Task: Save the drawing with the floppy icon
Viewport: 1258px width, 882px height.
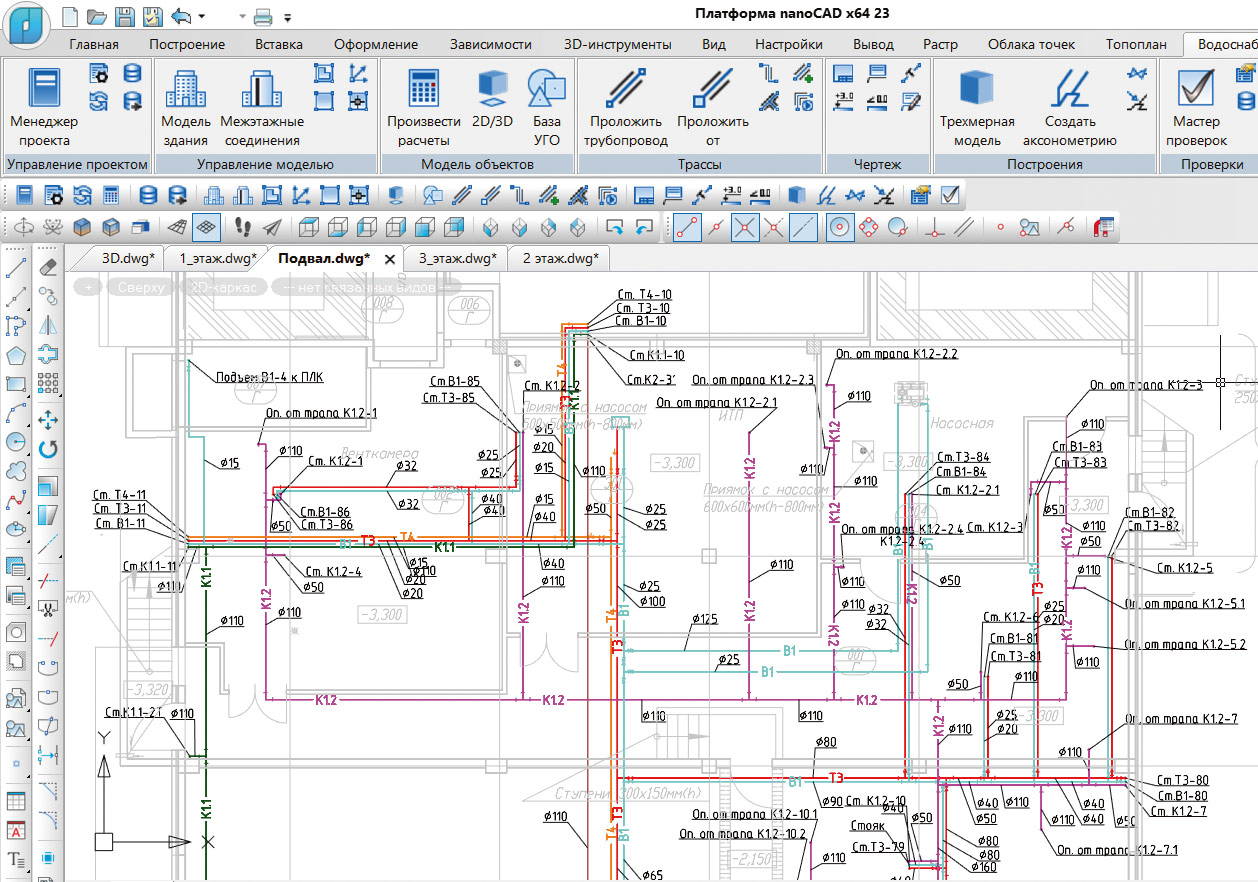Action: [x=124, y=16]
